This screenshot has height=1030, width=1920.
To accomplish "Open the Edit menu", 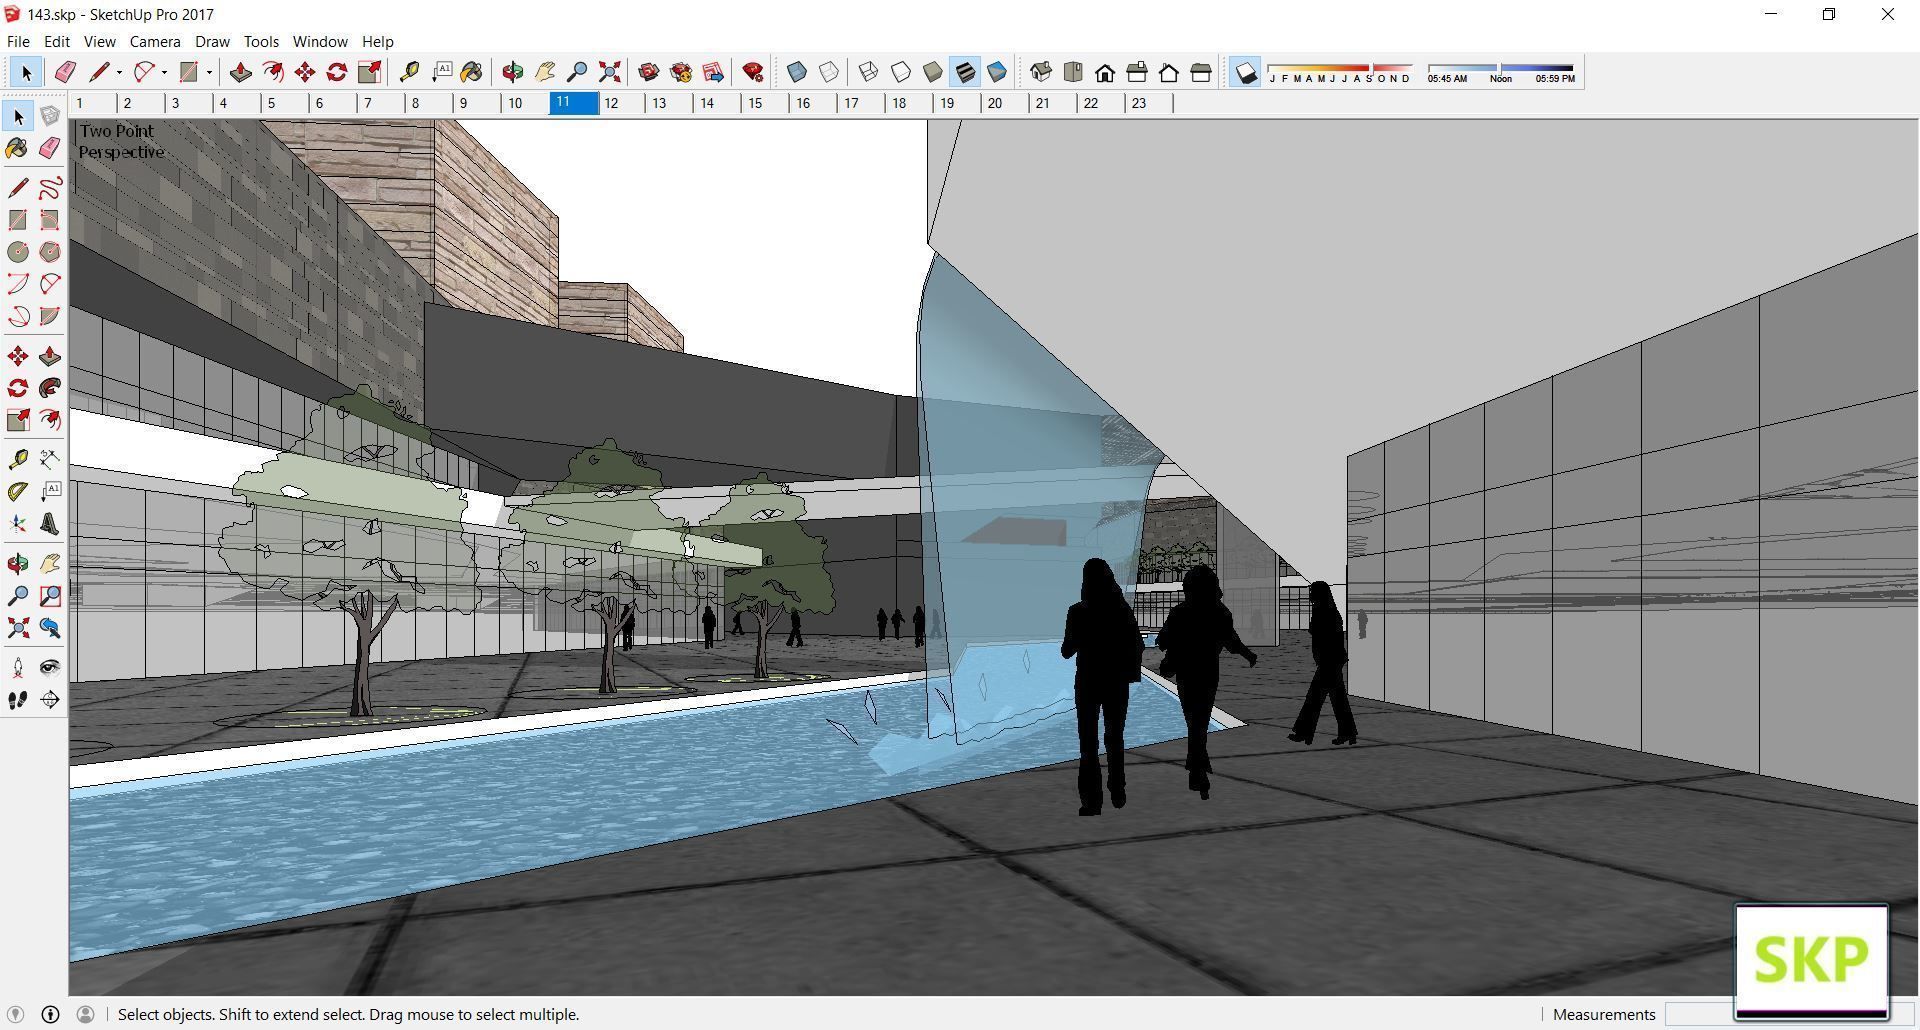I will click(57, 42).
